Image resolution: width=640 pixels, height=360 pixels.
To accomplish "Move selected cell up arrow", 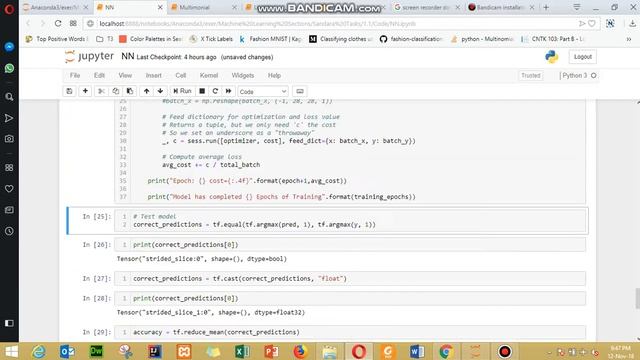I will (146, 91).
